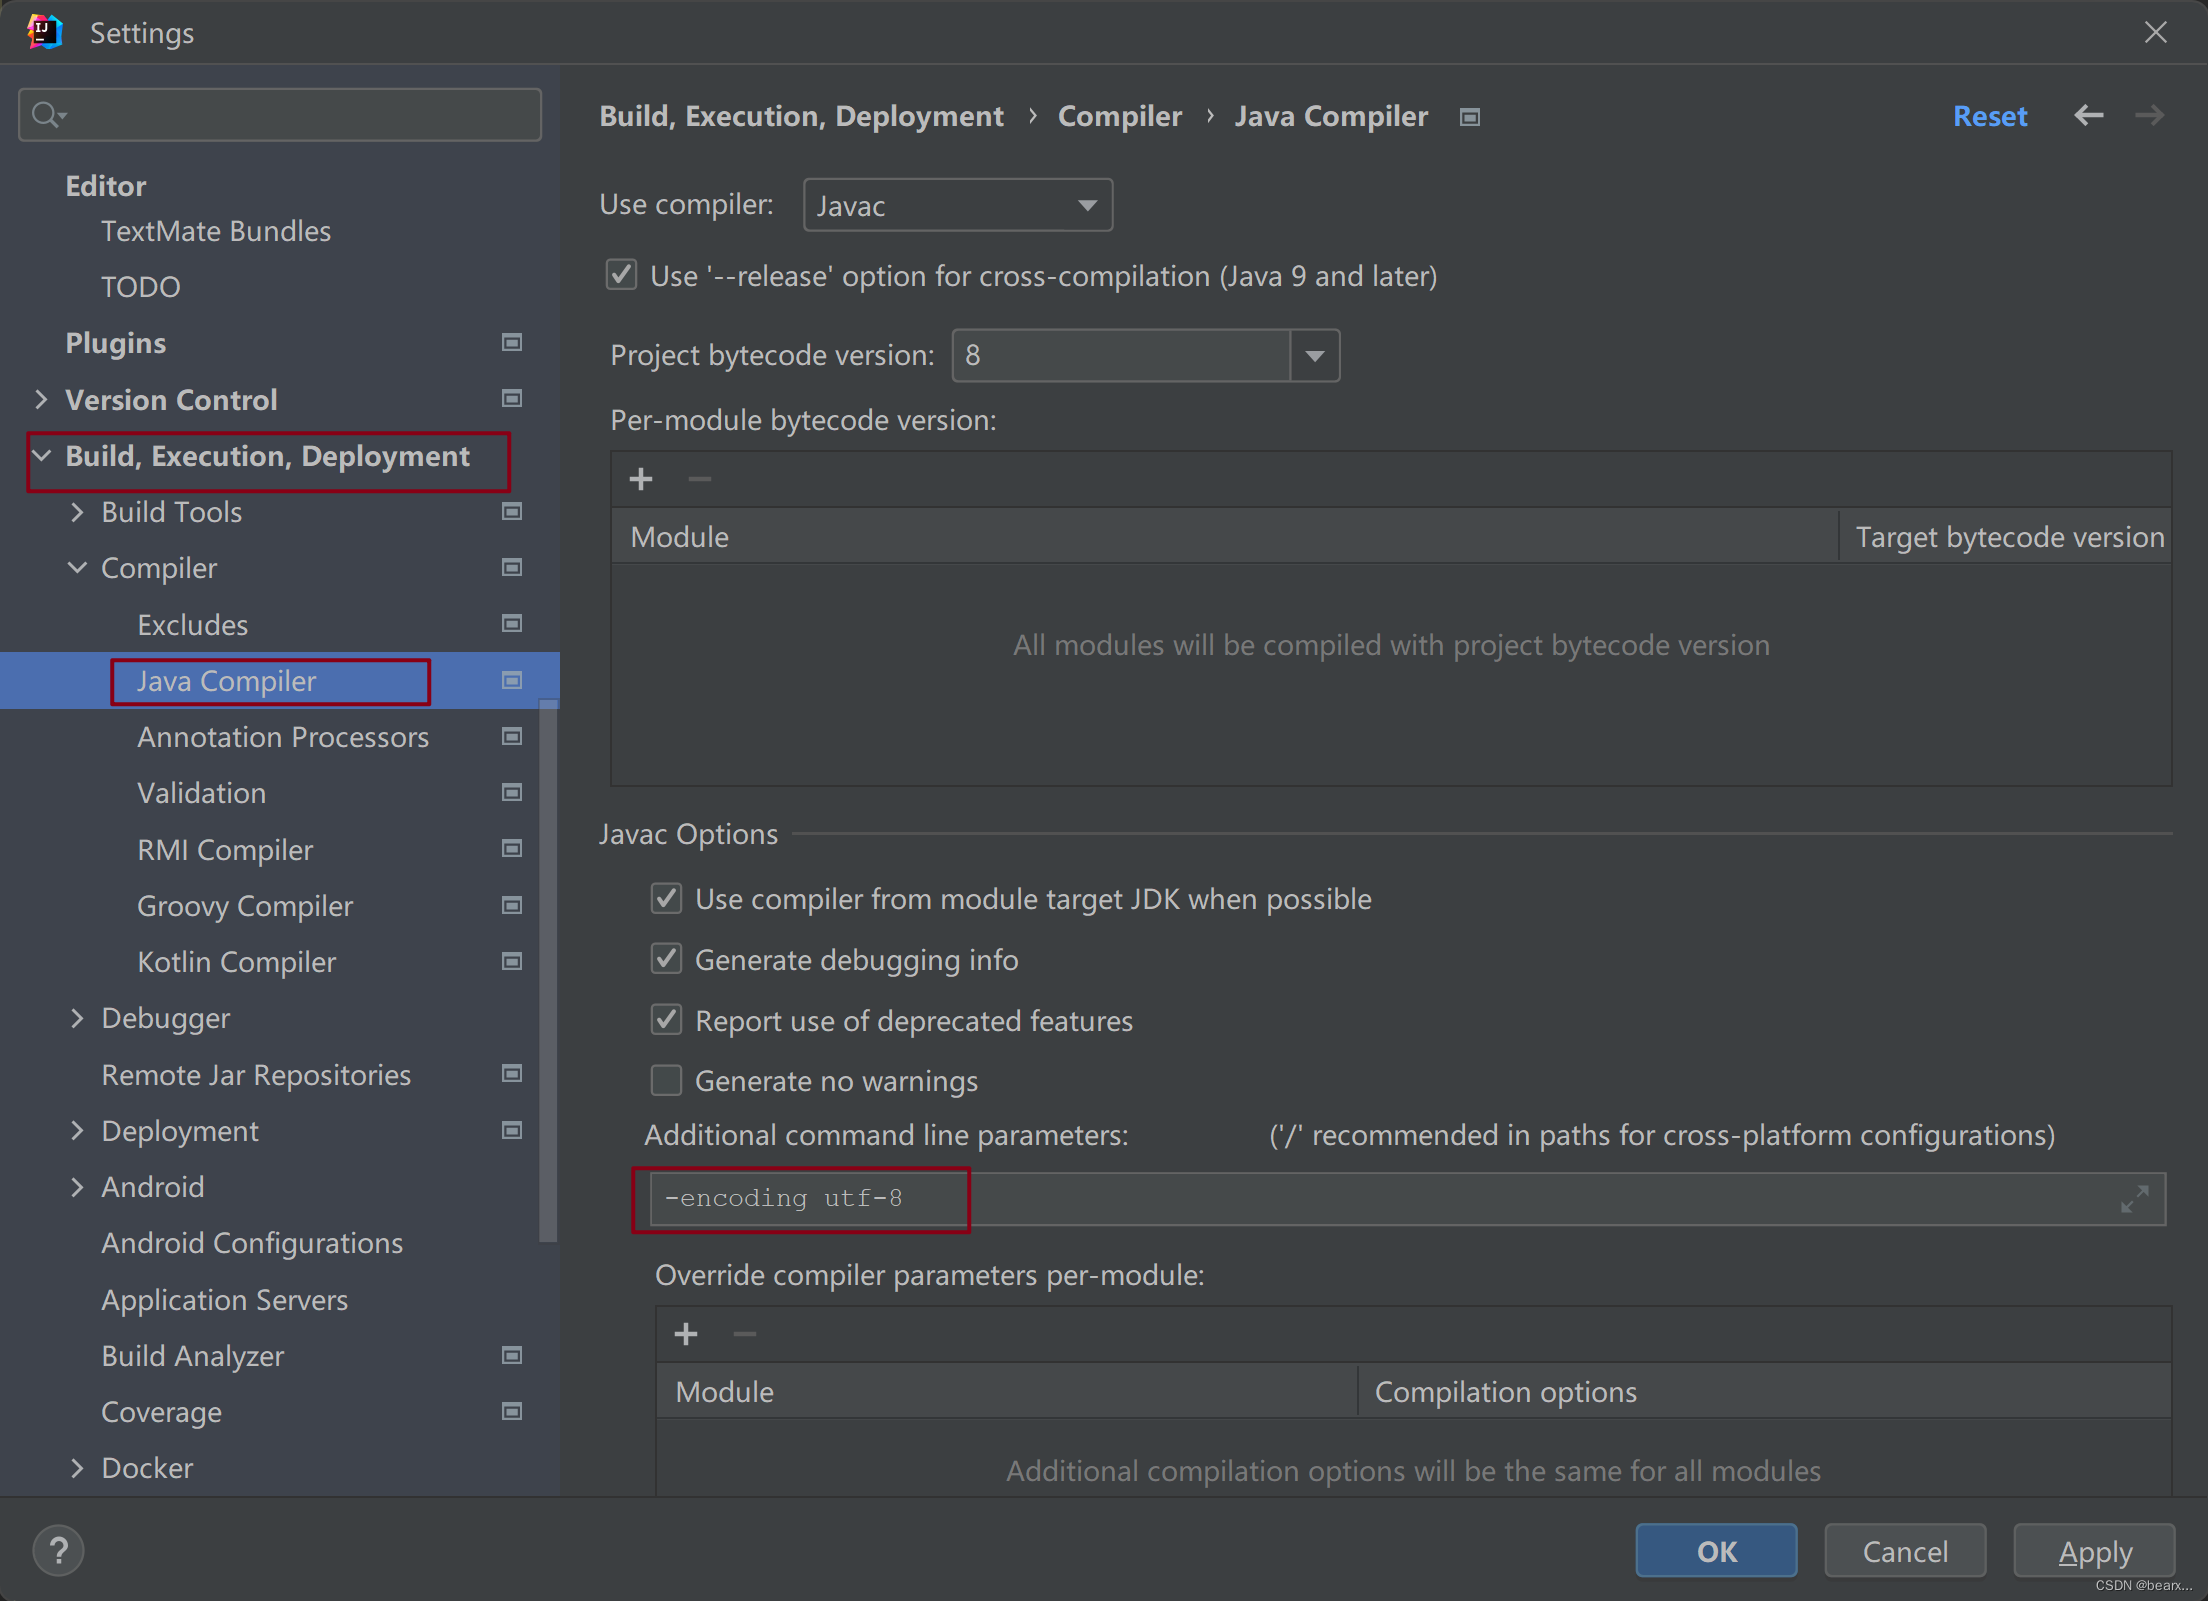
Task: Click the Reset link
Action: point(1989,116)
